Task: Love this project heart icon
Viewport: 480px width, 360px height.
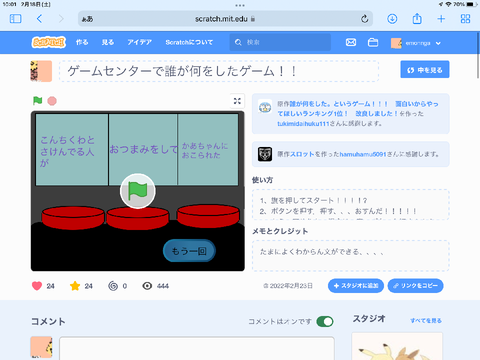Action: (x=37, y=286)
